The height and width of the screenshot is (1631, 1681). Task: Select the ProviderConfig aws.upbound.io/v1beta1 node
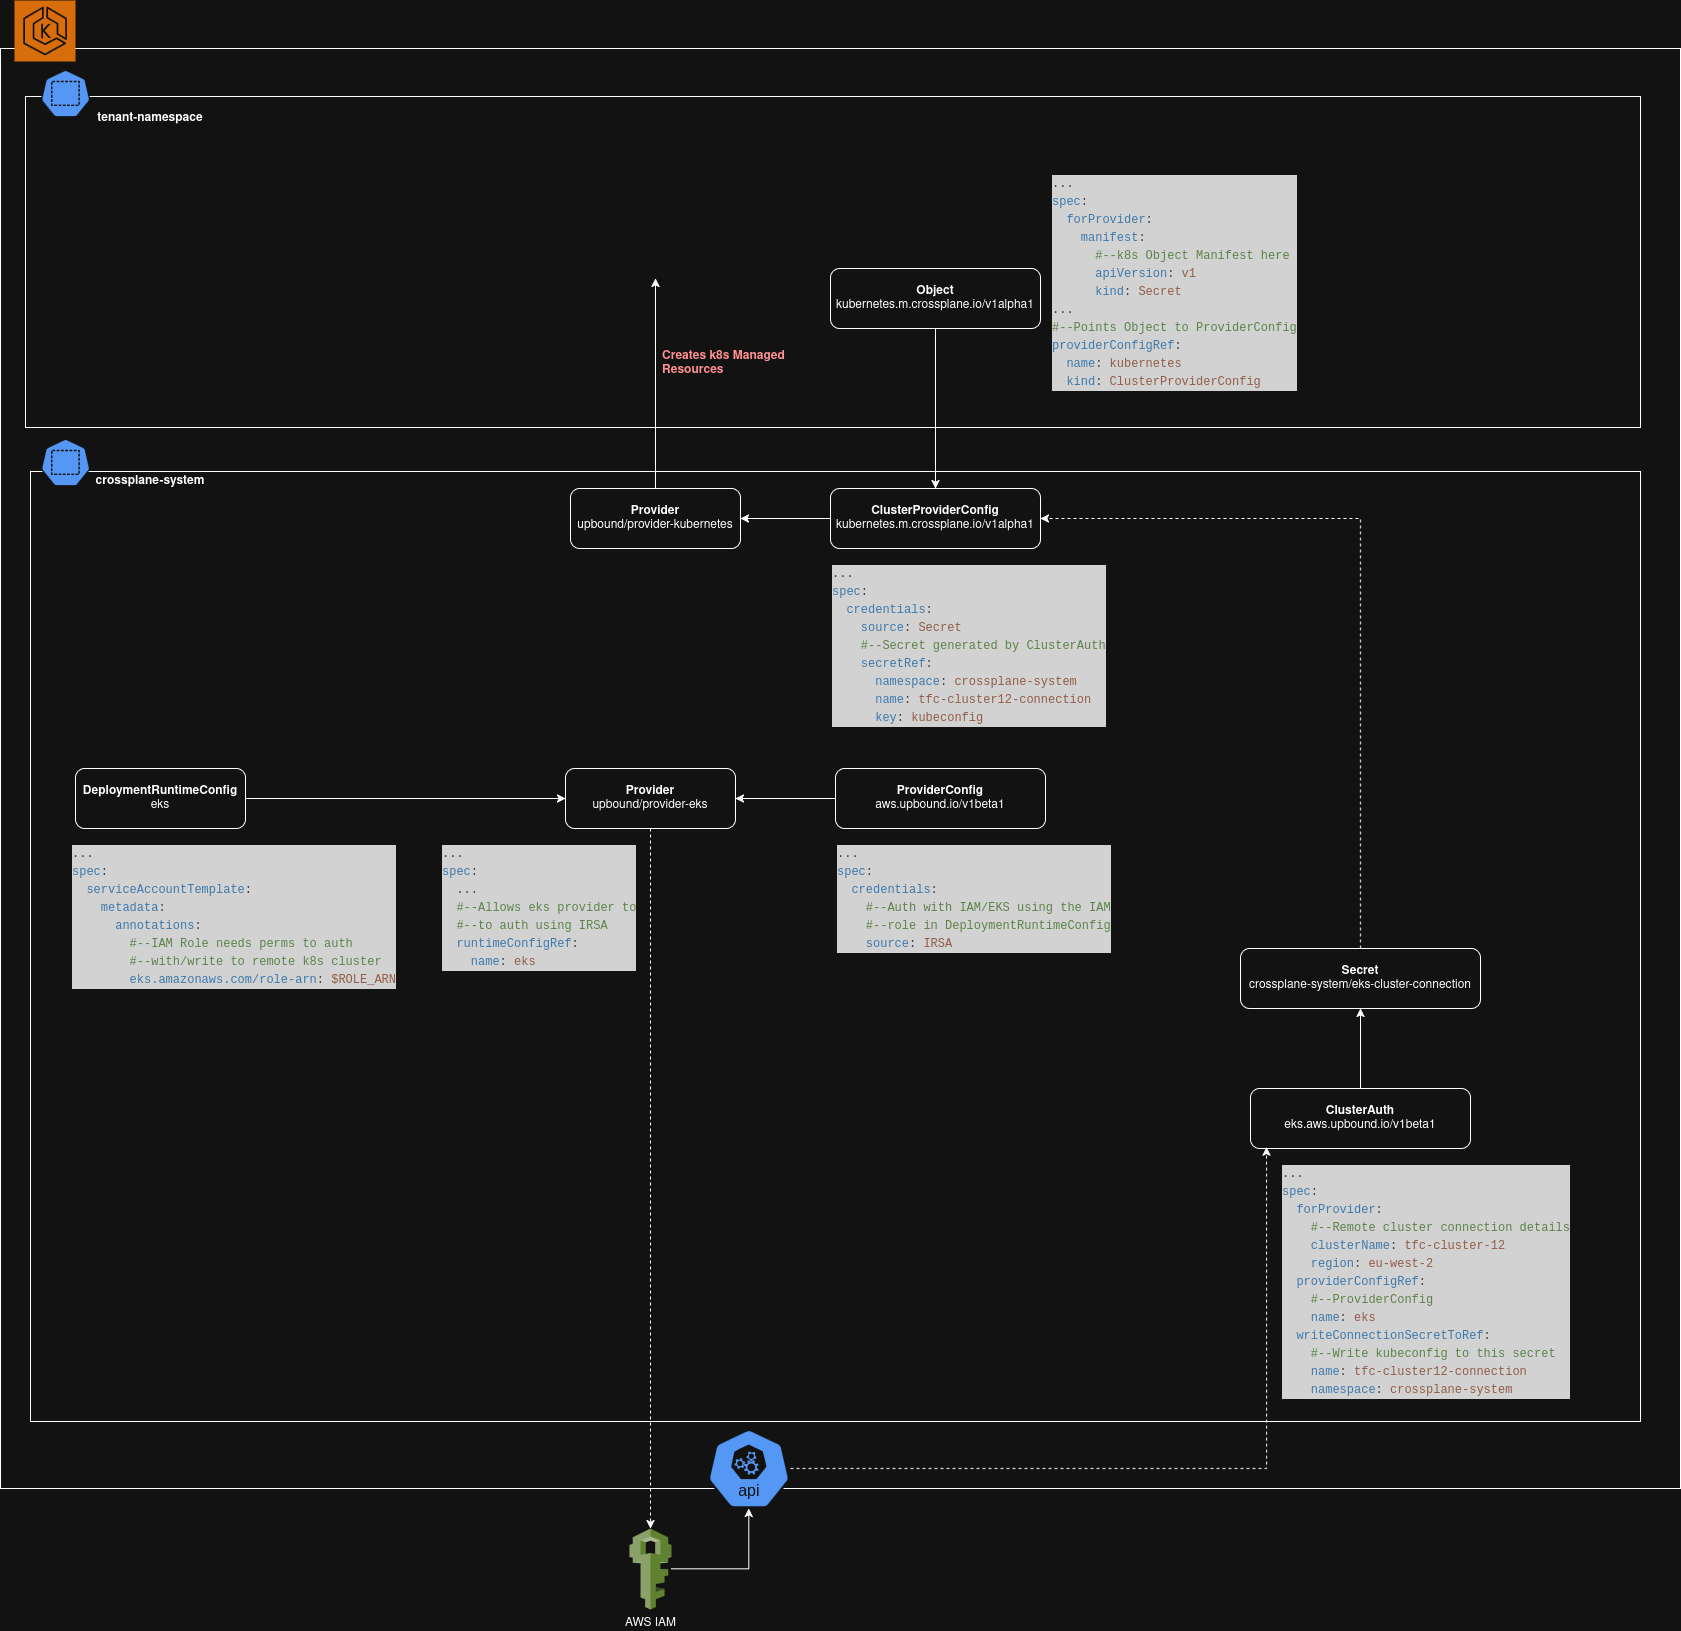(x=940, y=798)
